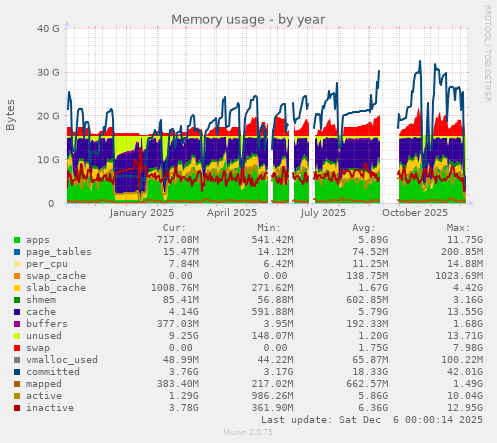
Task: Click the 'committed' legend label
Action: pyautogui.click(x=53, y=372)
